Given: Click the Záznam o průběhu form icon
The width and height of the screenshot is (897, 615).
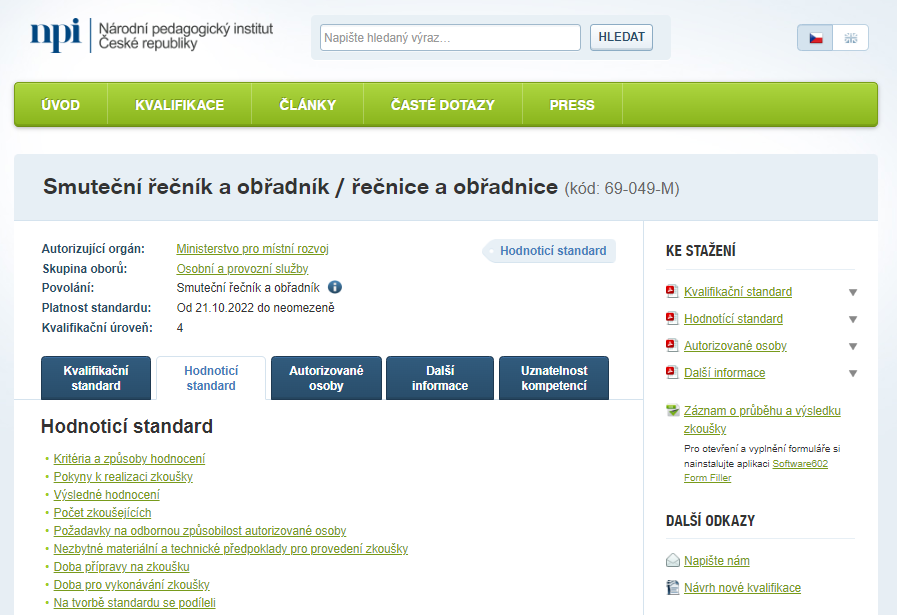Looking at the screenshot, I should [x=673, y=411].
